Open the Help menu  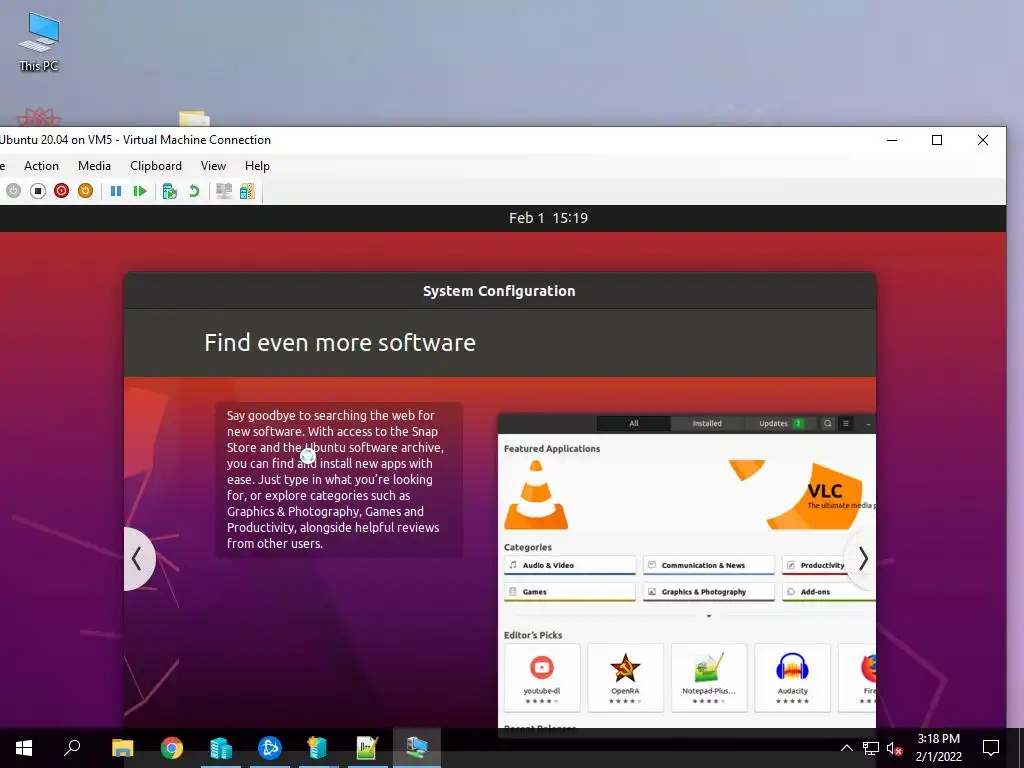click(257, 166)
